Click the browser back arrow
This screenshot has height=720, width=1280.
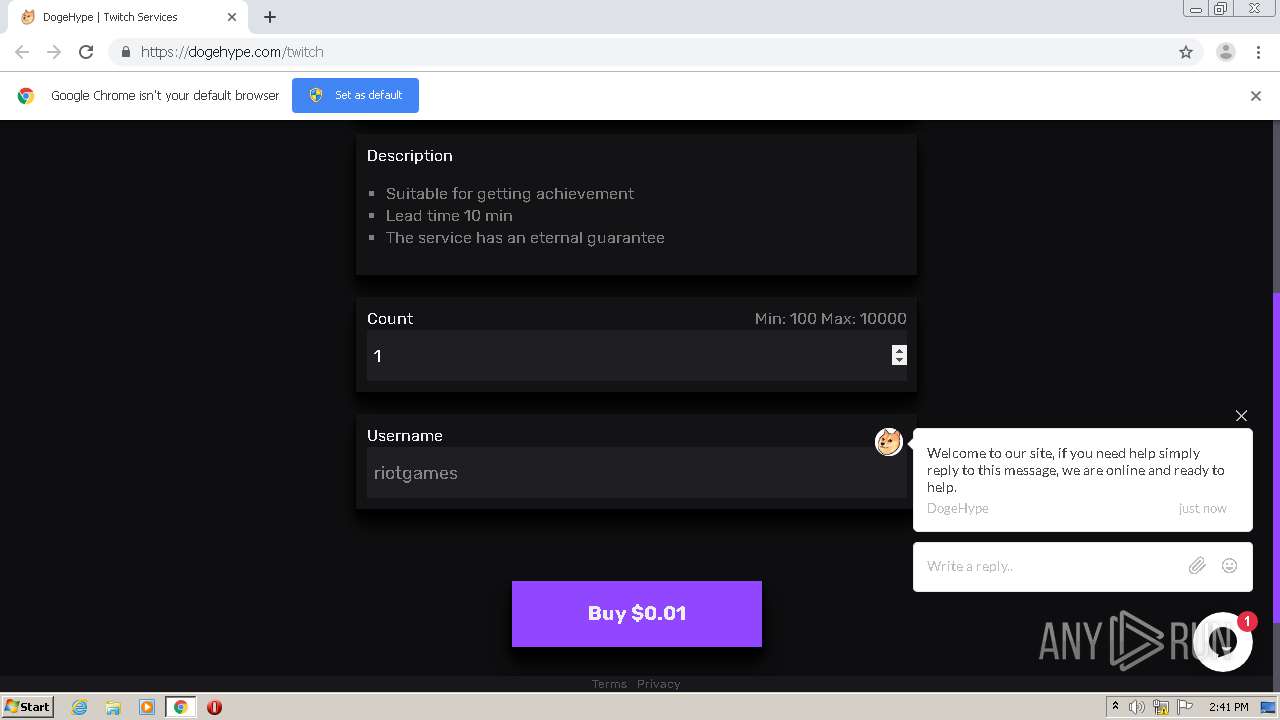[22, 52]
